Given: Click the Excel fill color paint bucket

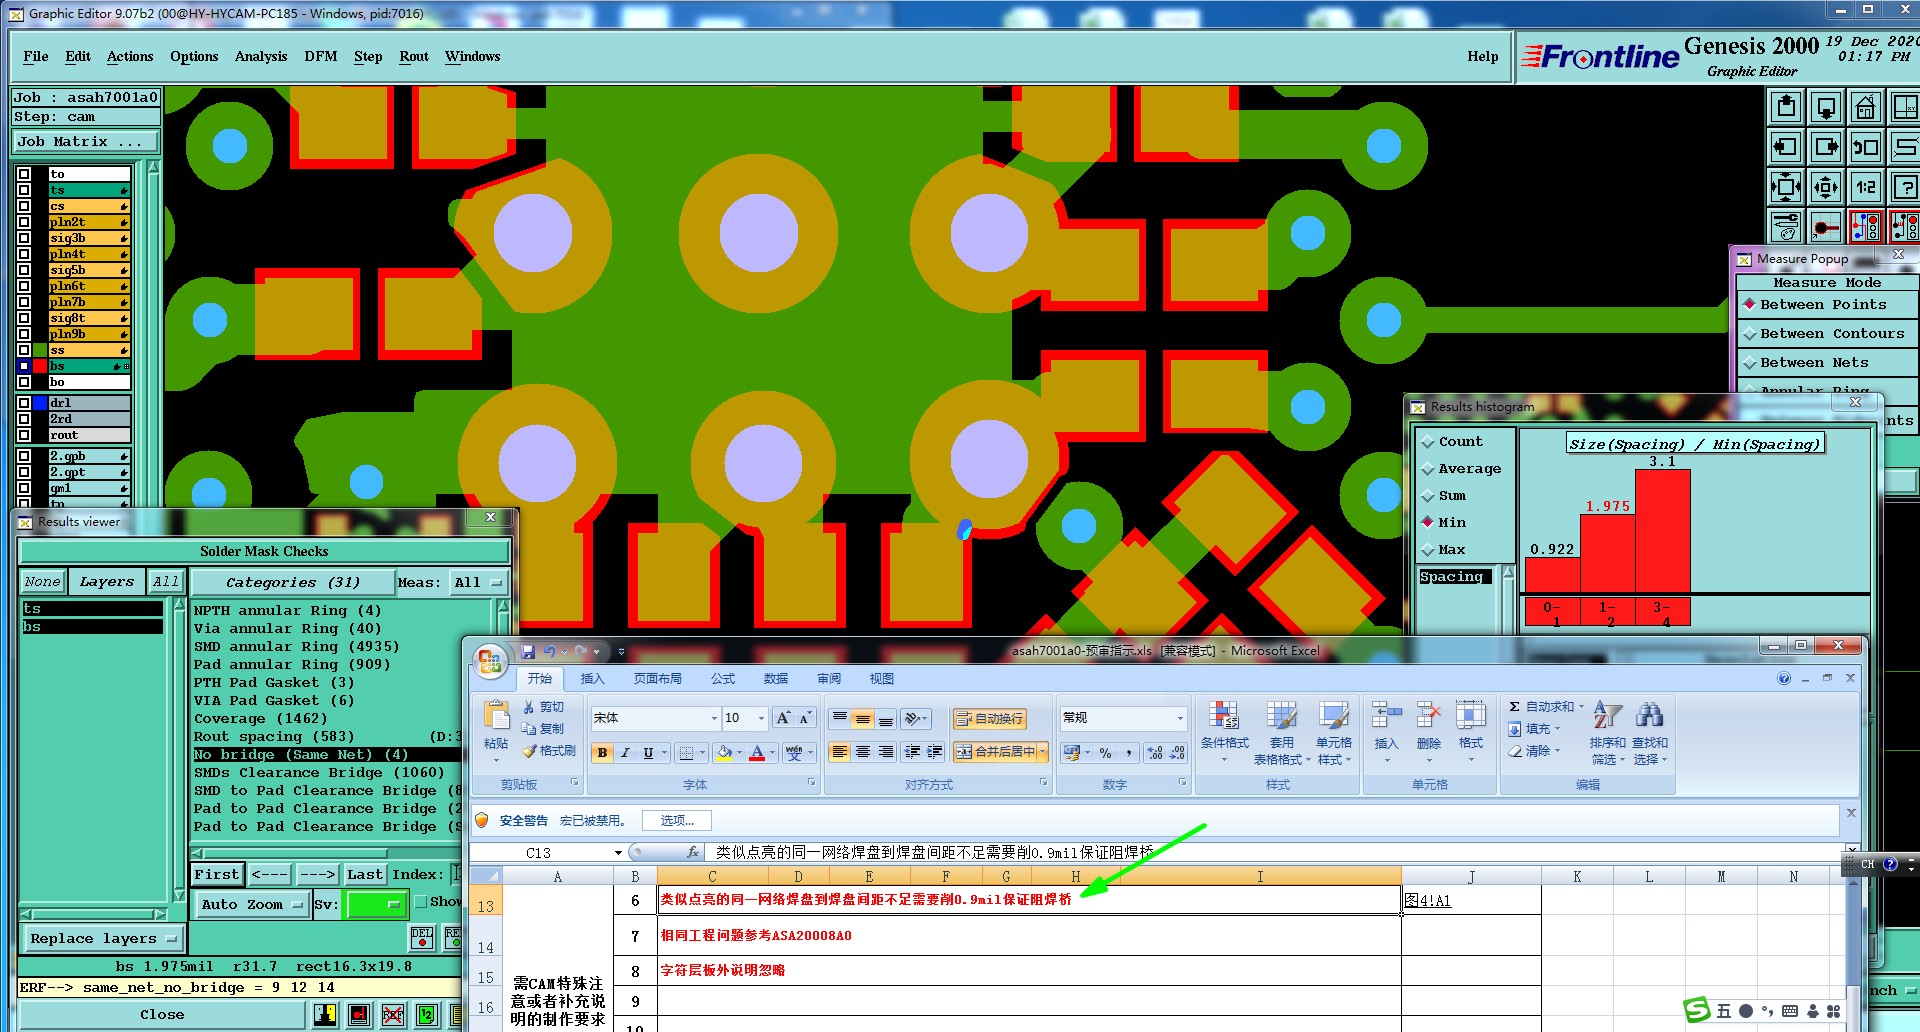Looking at the screenshot, I should 724,752.
